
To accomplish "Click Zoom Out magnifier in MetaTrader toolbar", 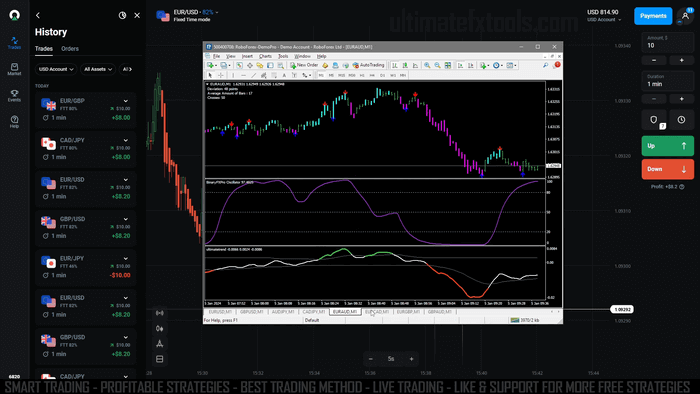I will click(438, 65).
